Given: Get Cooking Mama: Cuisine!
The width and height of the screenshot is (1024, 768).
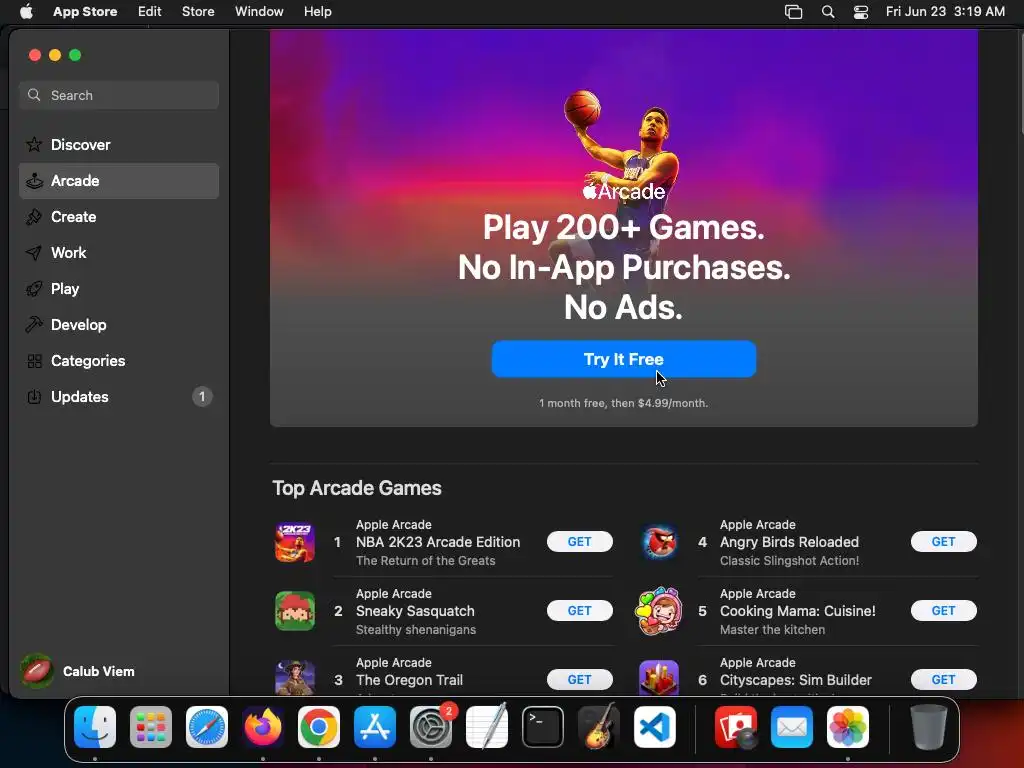Looking at the screenshot, I should coord(944,611).
